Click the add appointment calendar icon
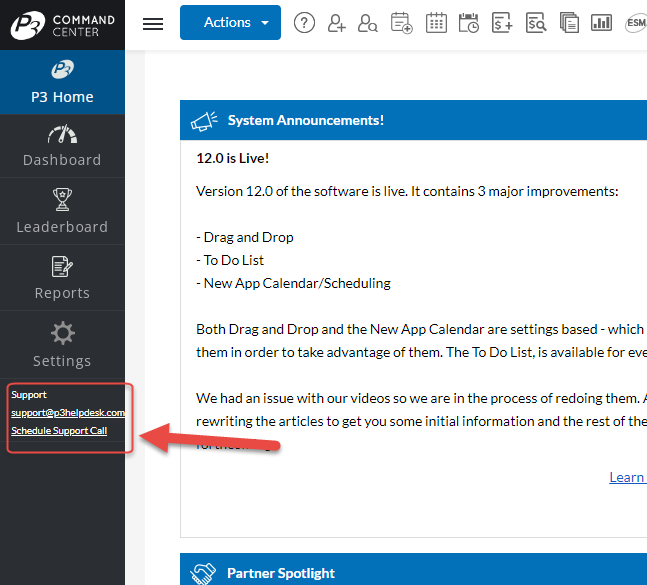 coord(401,23)
